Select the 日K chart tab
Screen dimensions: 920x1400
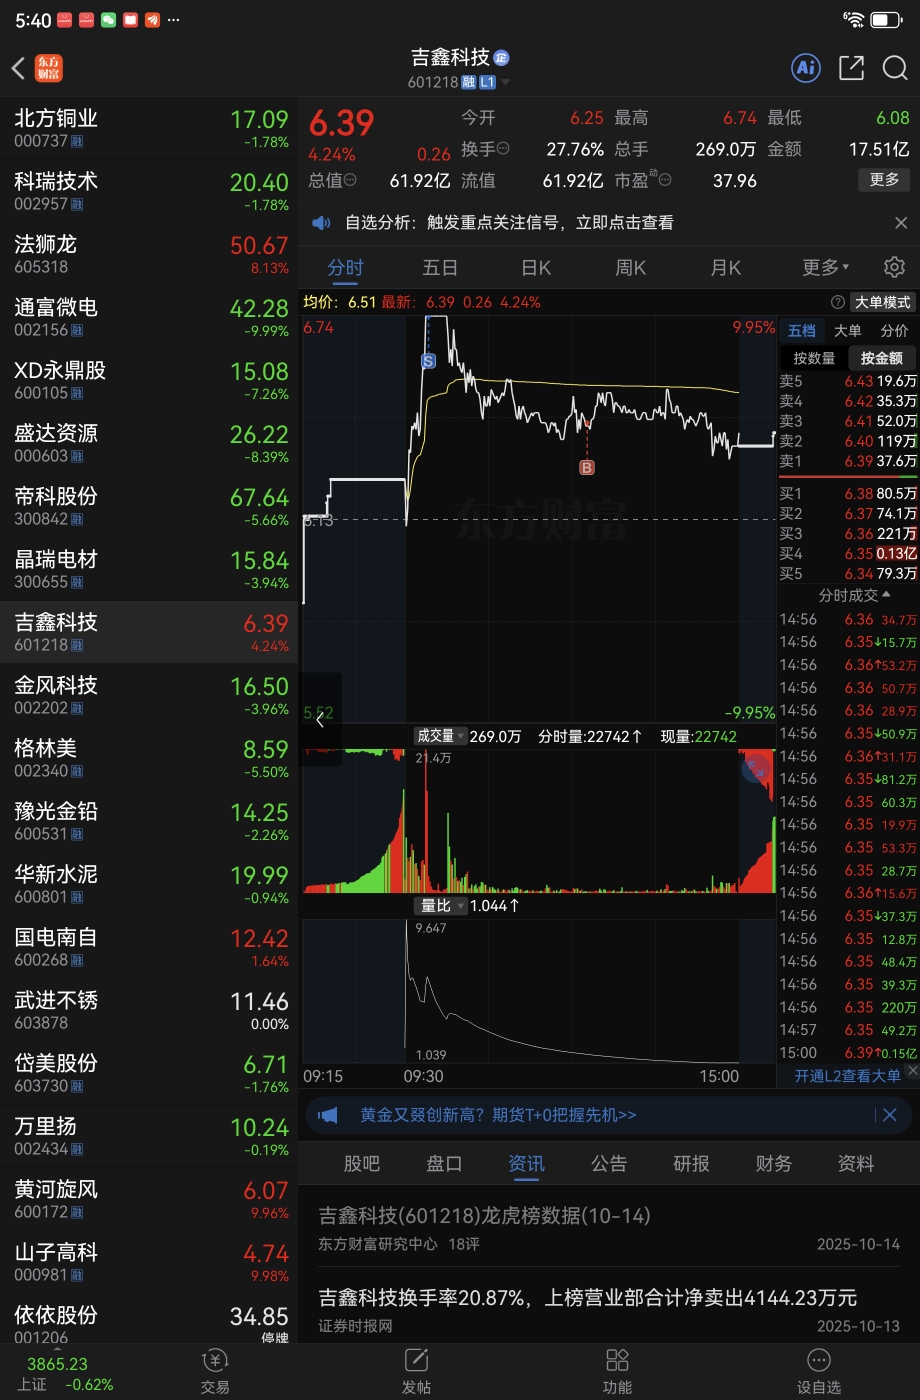(x=536, y=267)
